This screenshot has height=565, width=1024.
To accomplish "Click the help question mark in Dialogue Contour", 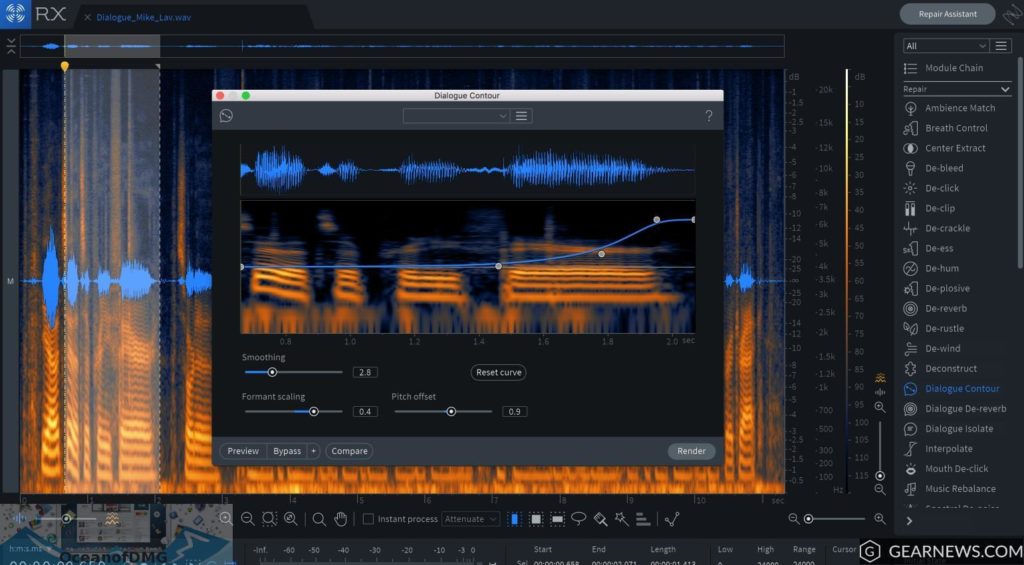I will point(709,116).
